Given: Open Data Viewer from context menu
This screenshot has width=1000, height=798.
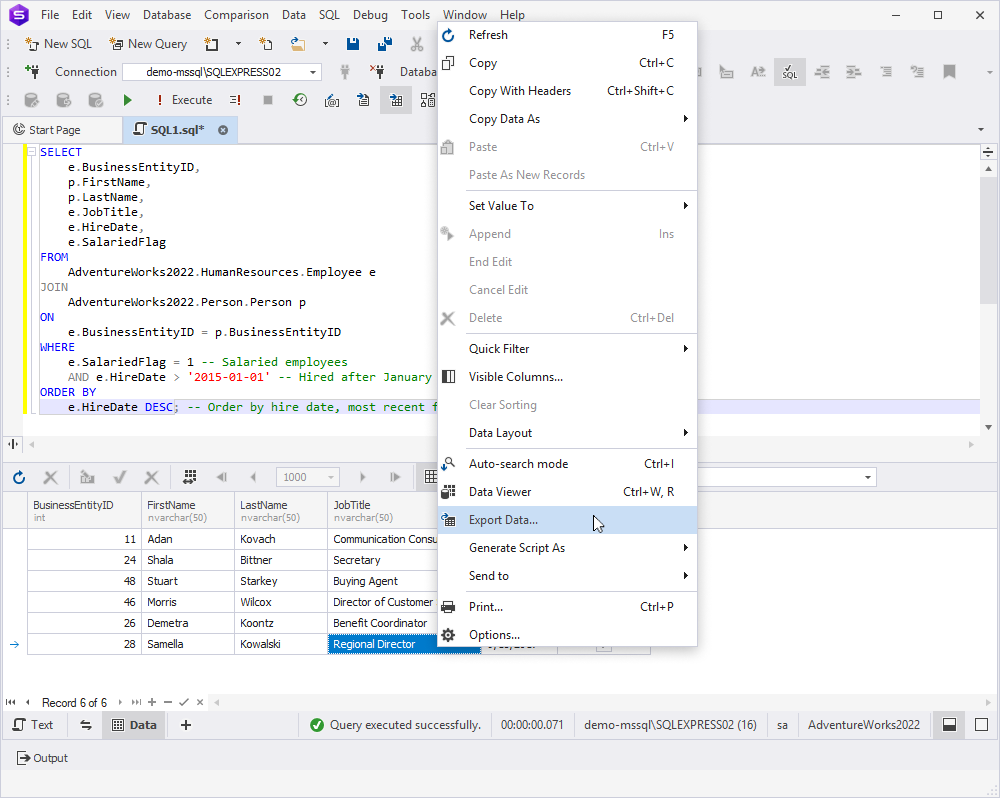Looking at the screenshot, I should tap(568, 492).
